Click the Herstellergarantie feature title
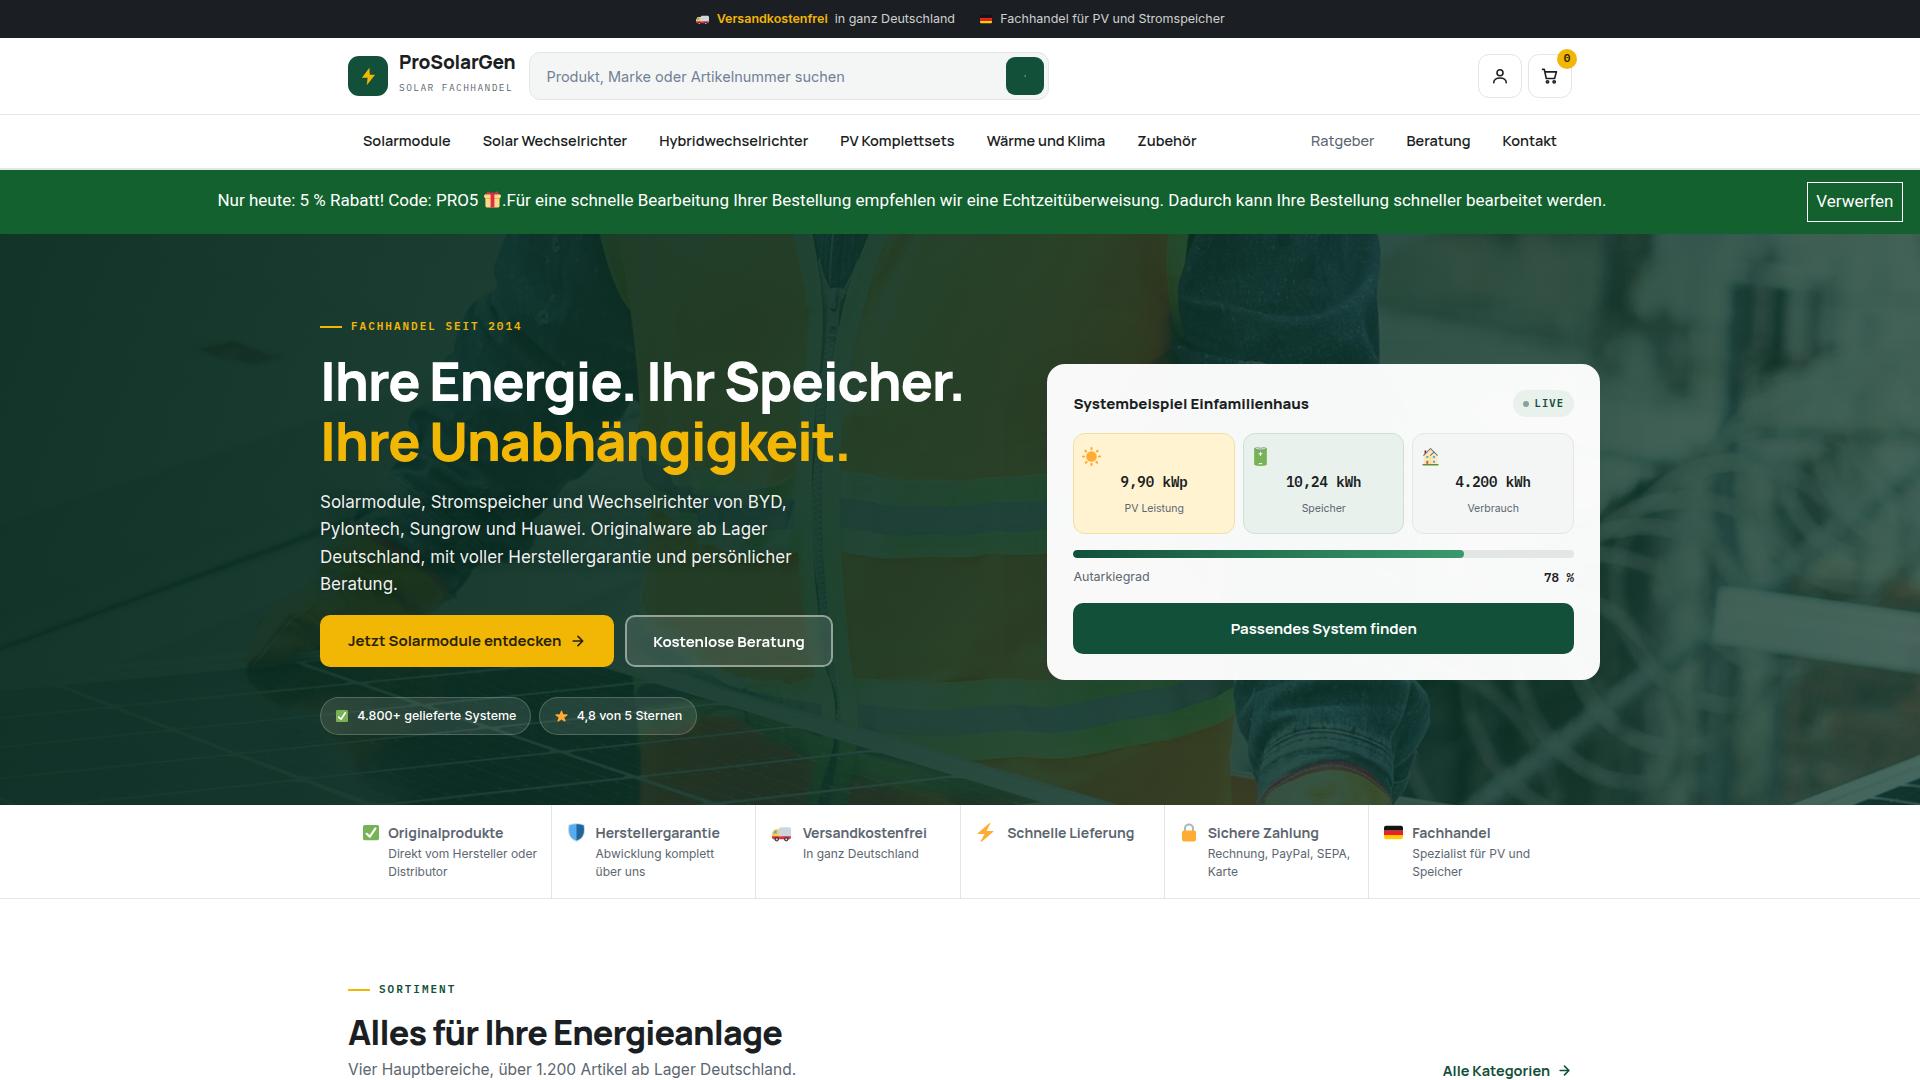Image resolution: width=1920 pixels, height=1080 pixels. (x=657, y=833)
